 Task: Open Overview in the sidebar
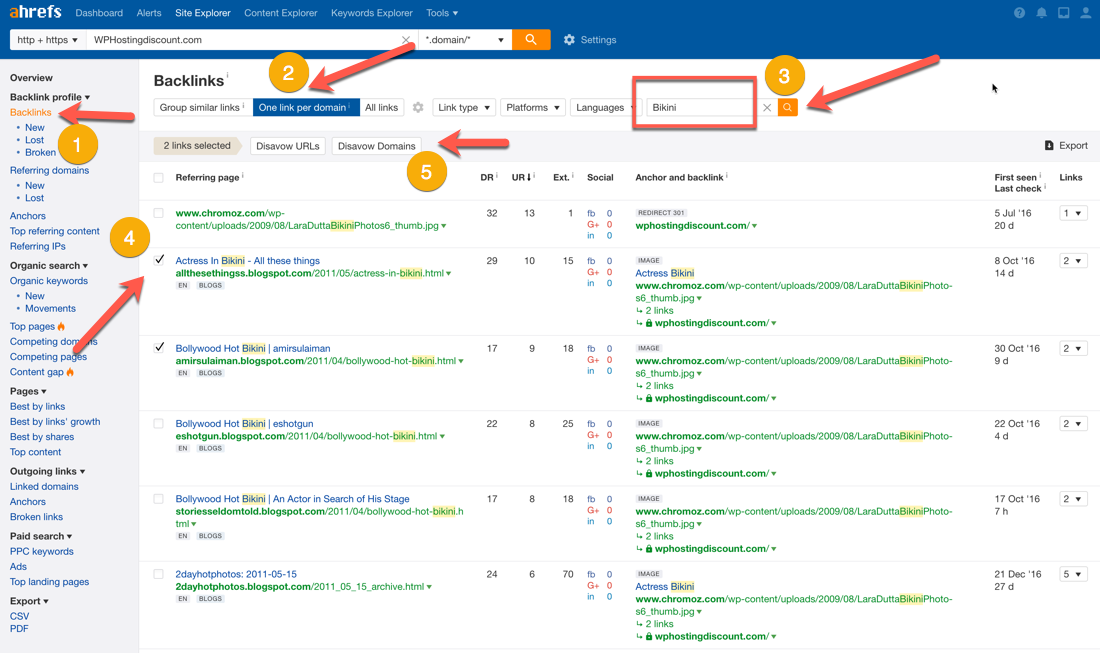[31, 78]
